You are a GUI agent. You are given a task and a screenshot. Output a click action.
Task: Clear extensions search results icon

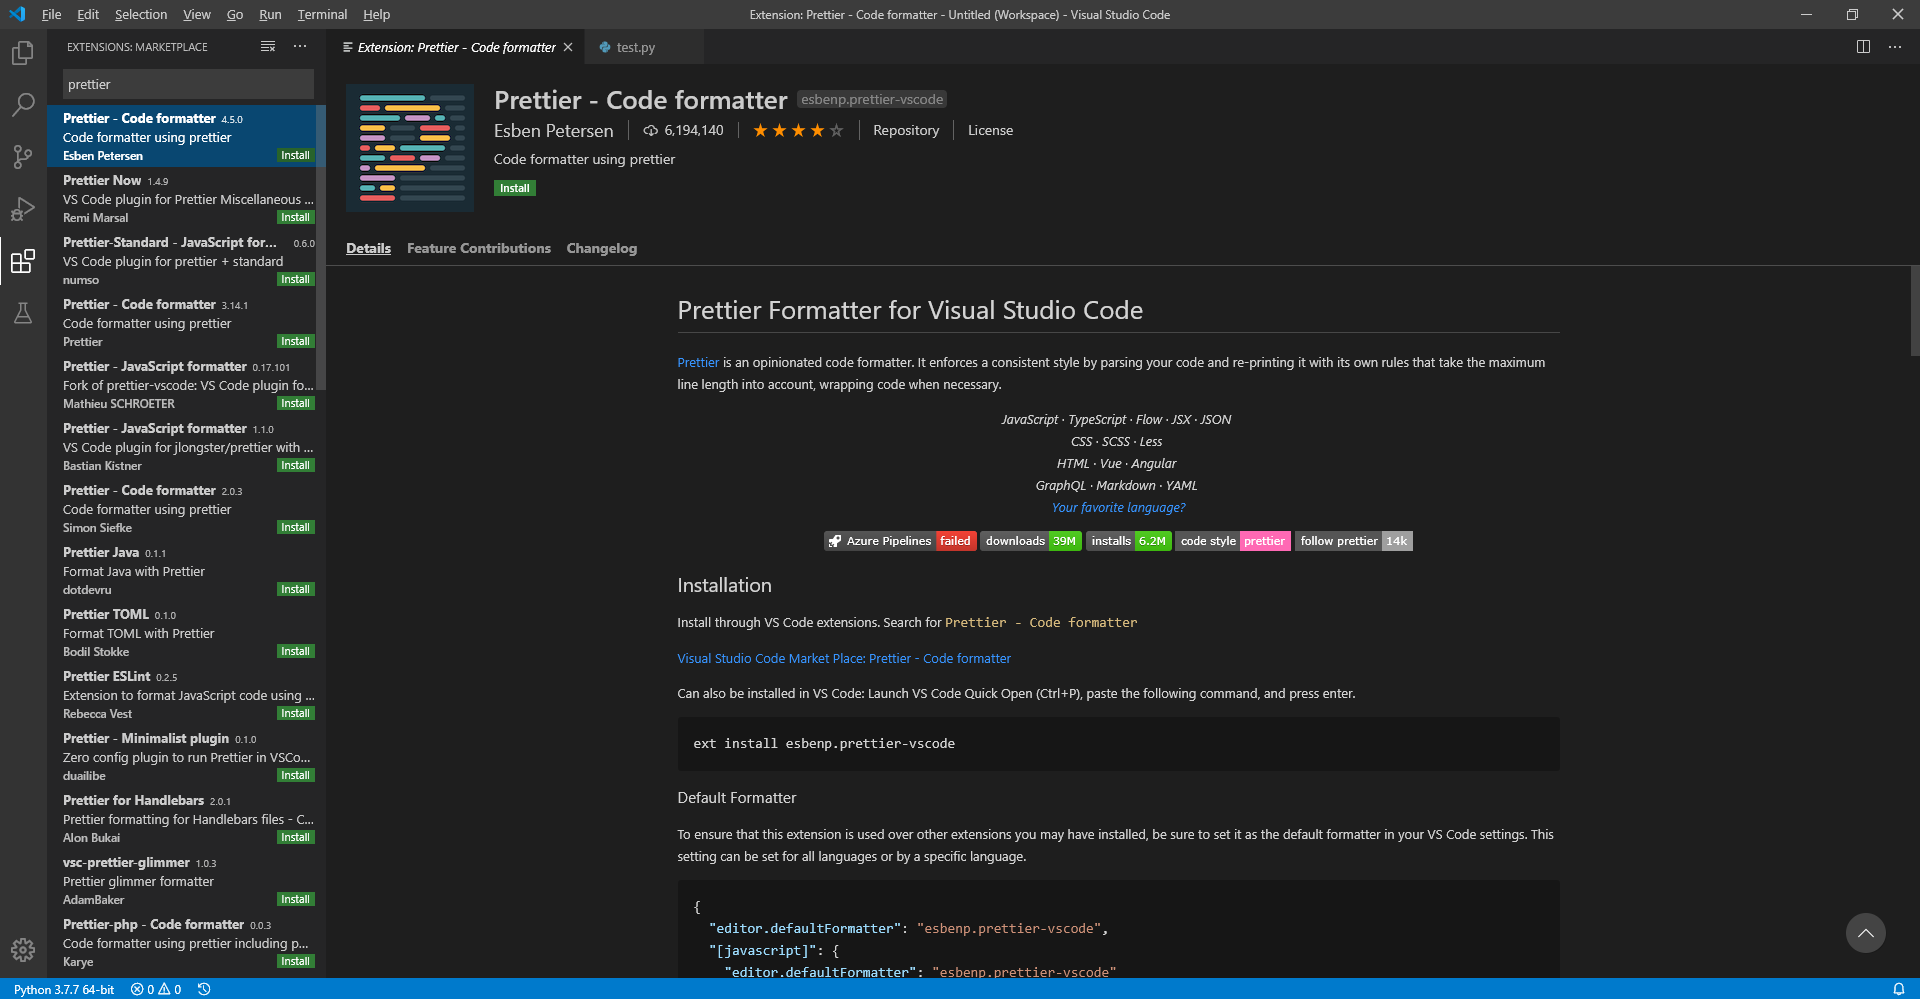coord(268,47)
